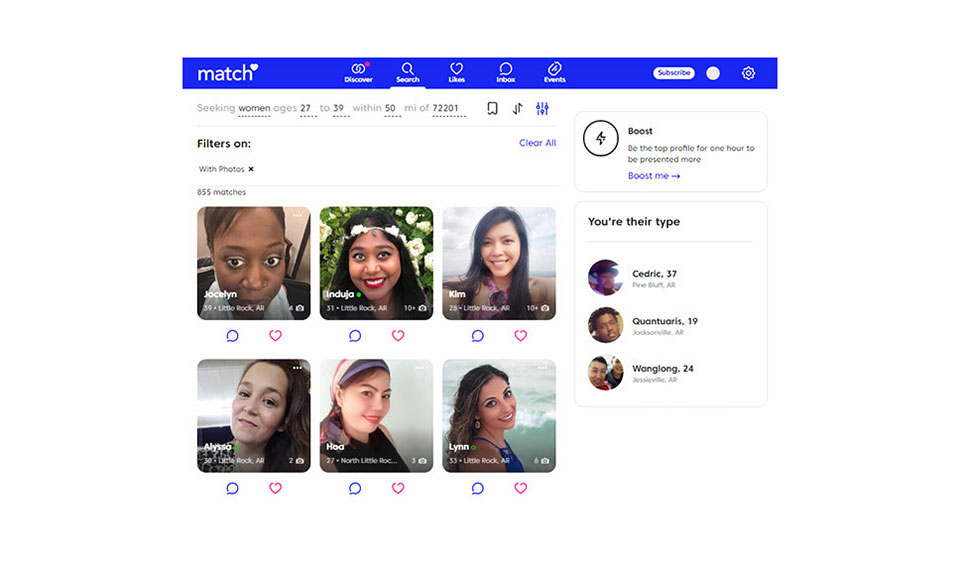Open the filter sliders icon
Image resolution: width=960 pixels, height=561 pixels.
click(x=542, y=109)
